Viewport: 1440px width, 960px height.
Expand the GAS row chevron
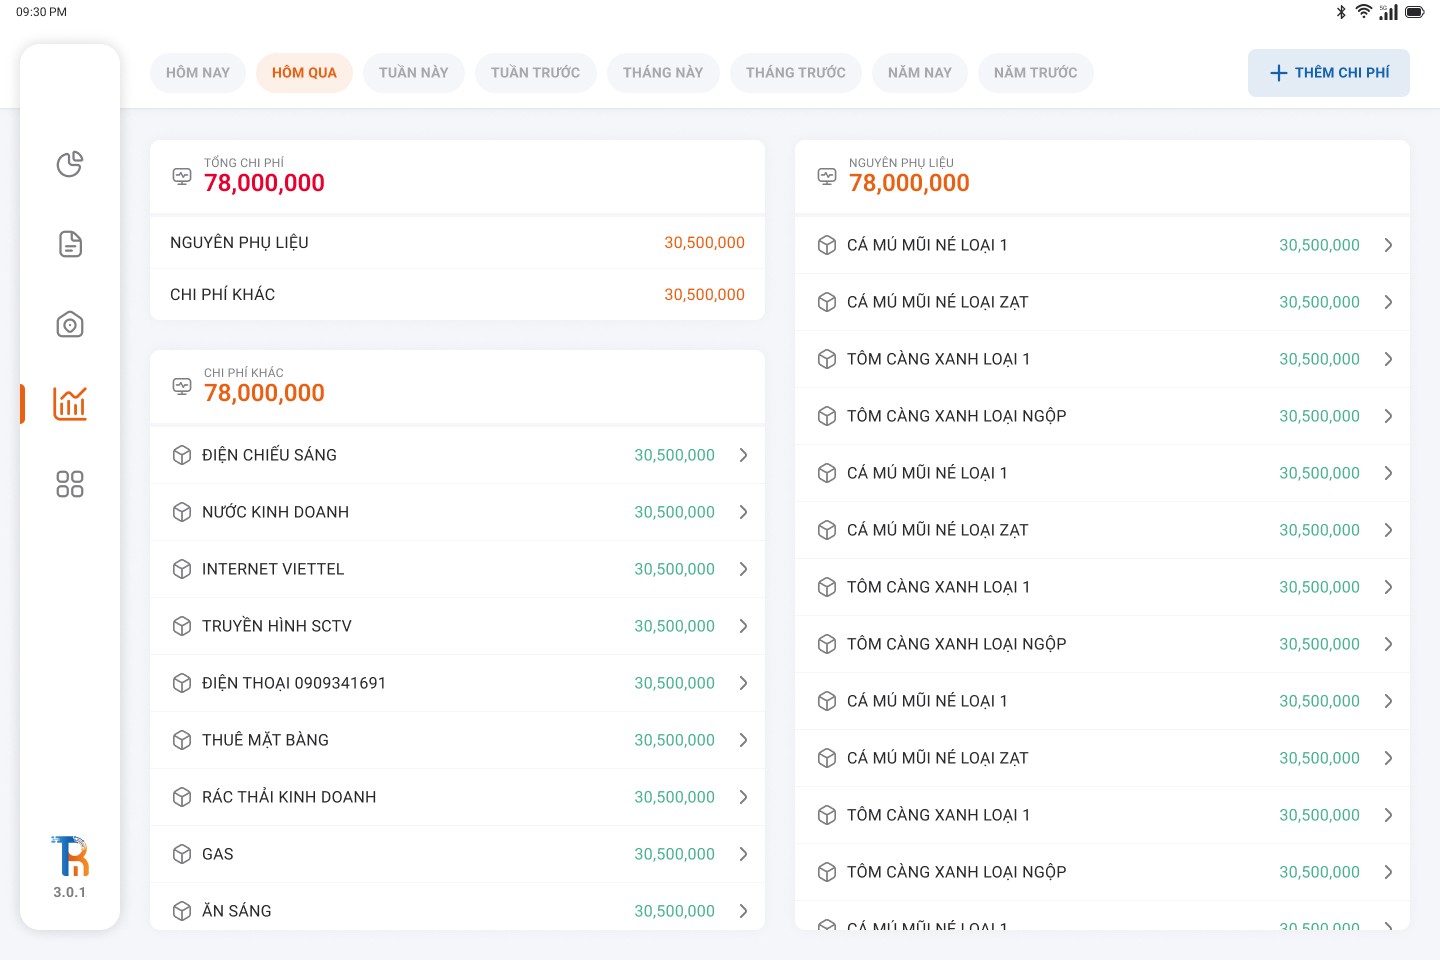(743, 854)
